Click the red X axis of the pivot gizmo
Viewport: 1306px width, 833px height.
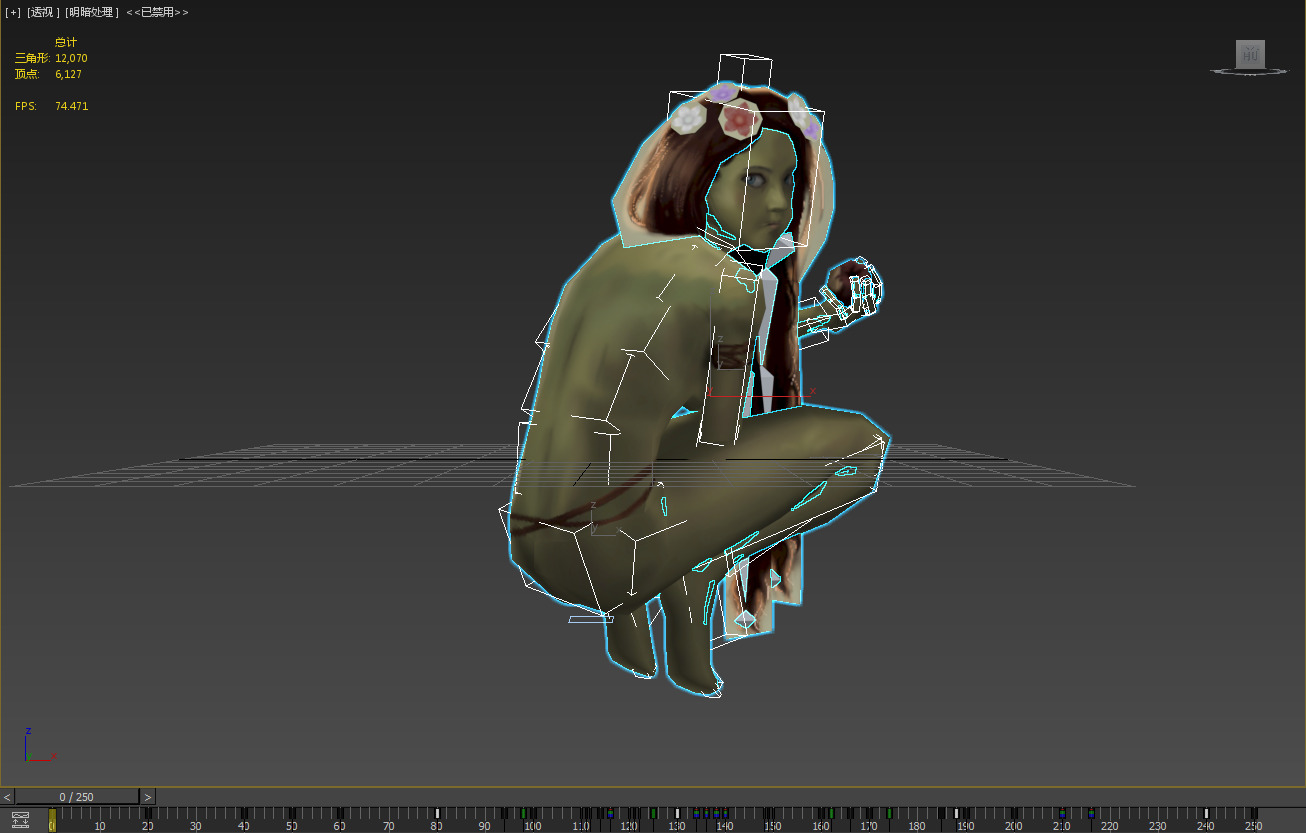(790, 396)
